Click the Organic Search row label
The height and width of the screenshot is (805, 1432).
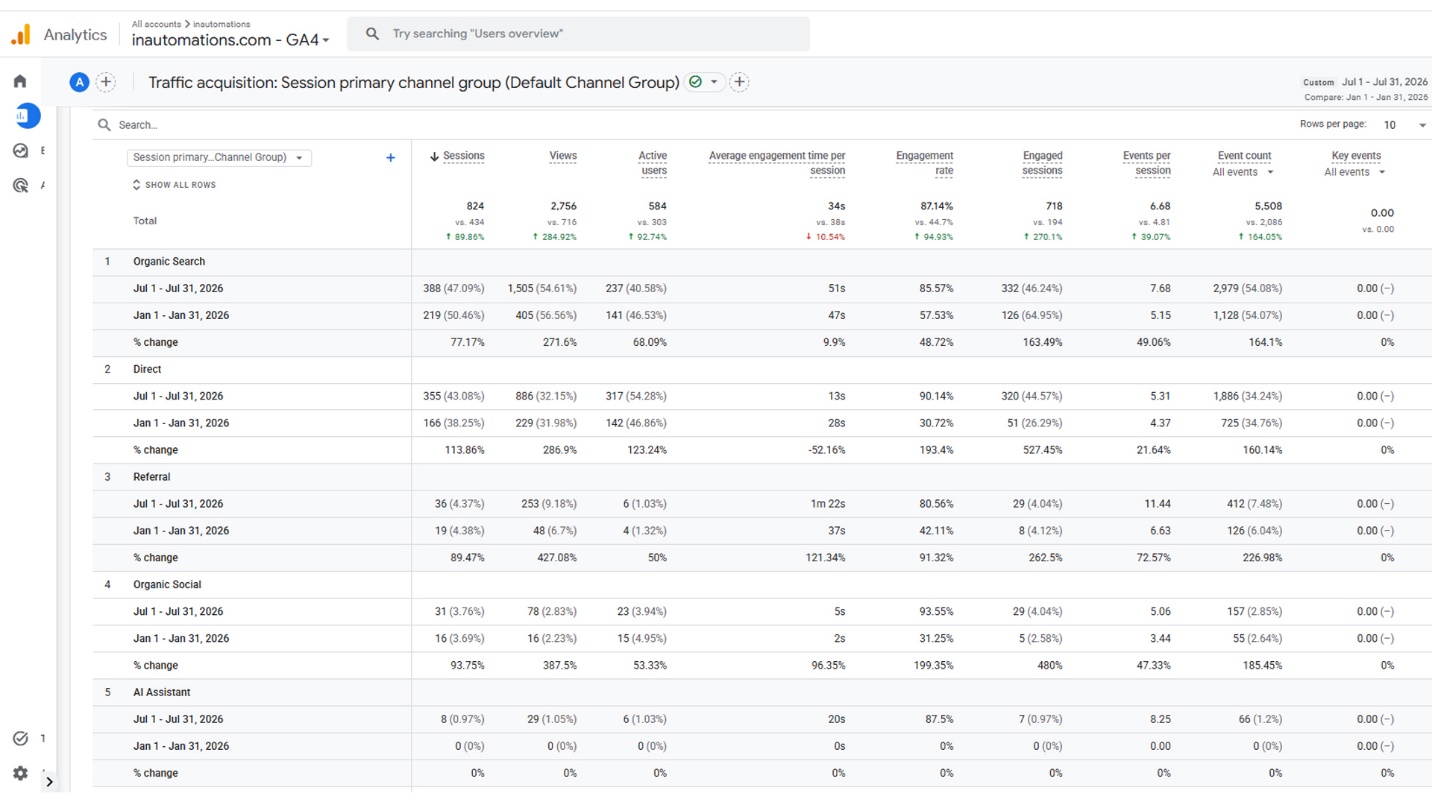[x=169, y=262]
